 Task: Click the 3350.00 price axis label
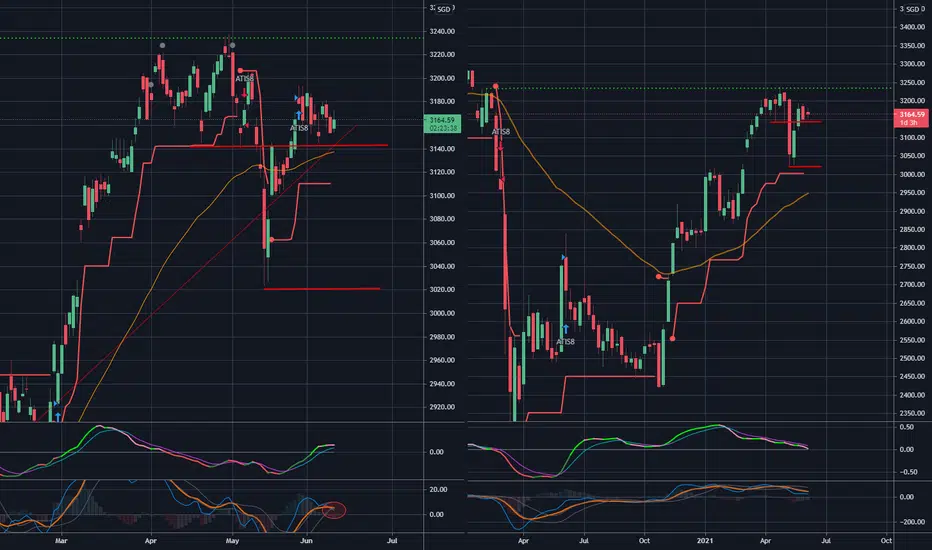tap(912, 46)
